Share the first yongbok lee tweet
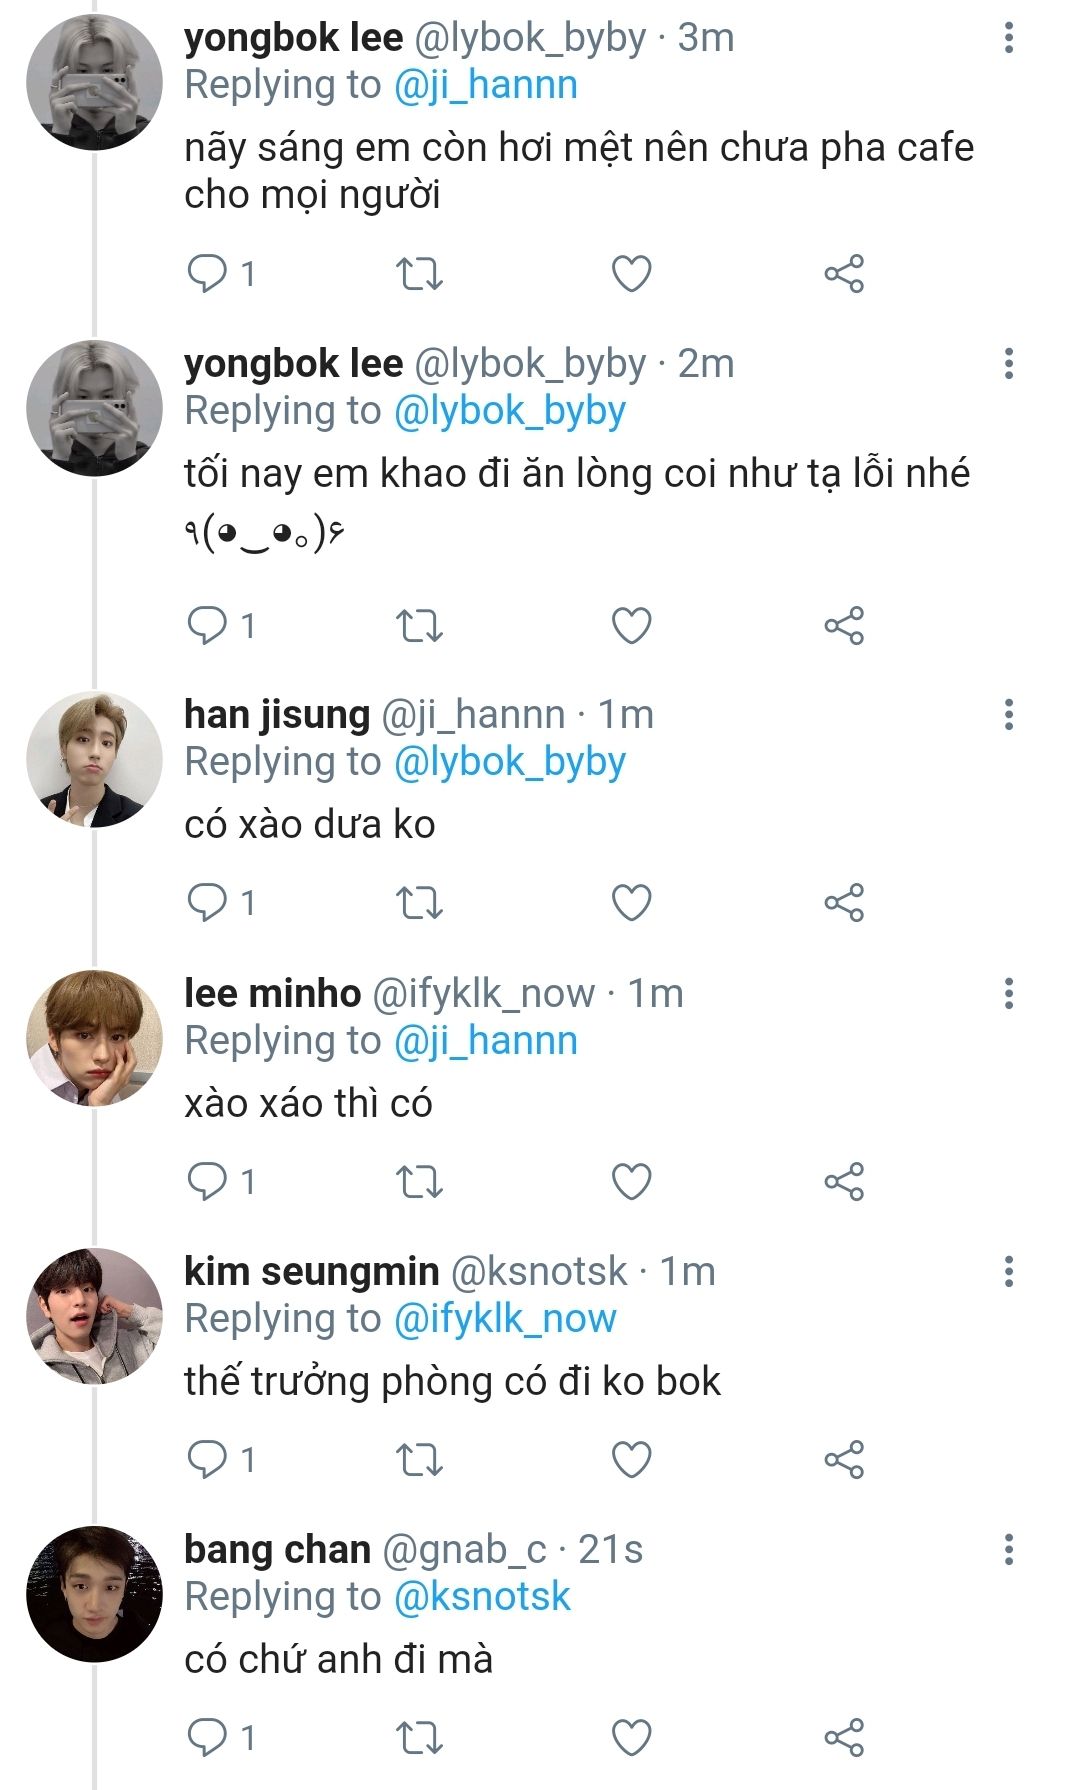The image size is (1079, 1790). [x=843, y=274]
